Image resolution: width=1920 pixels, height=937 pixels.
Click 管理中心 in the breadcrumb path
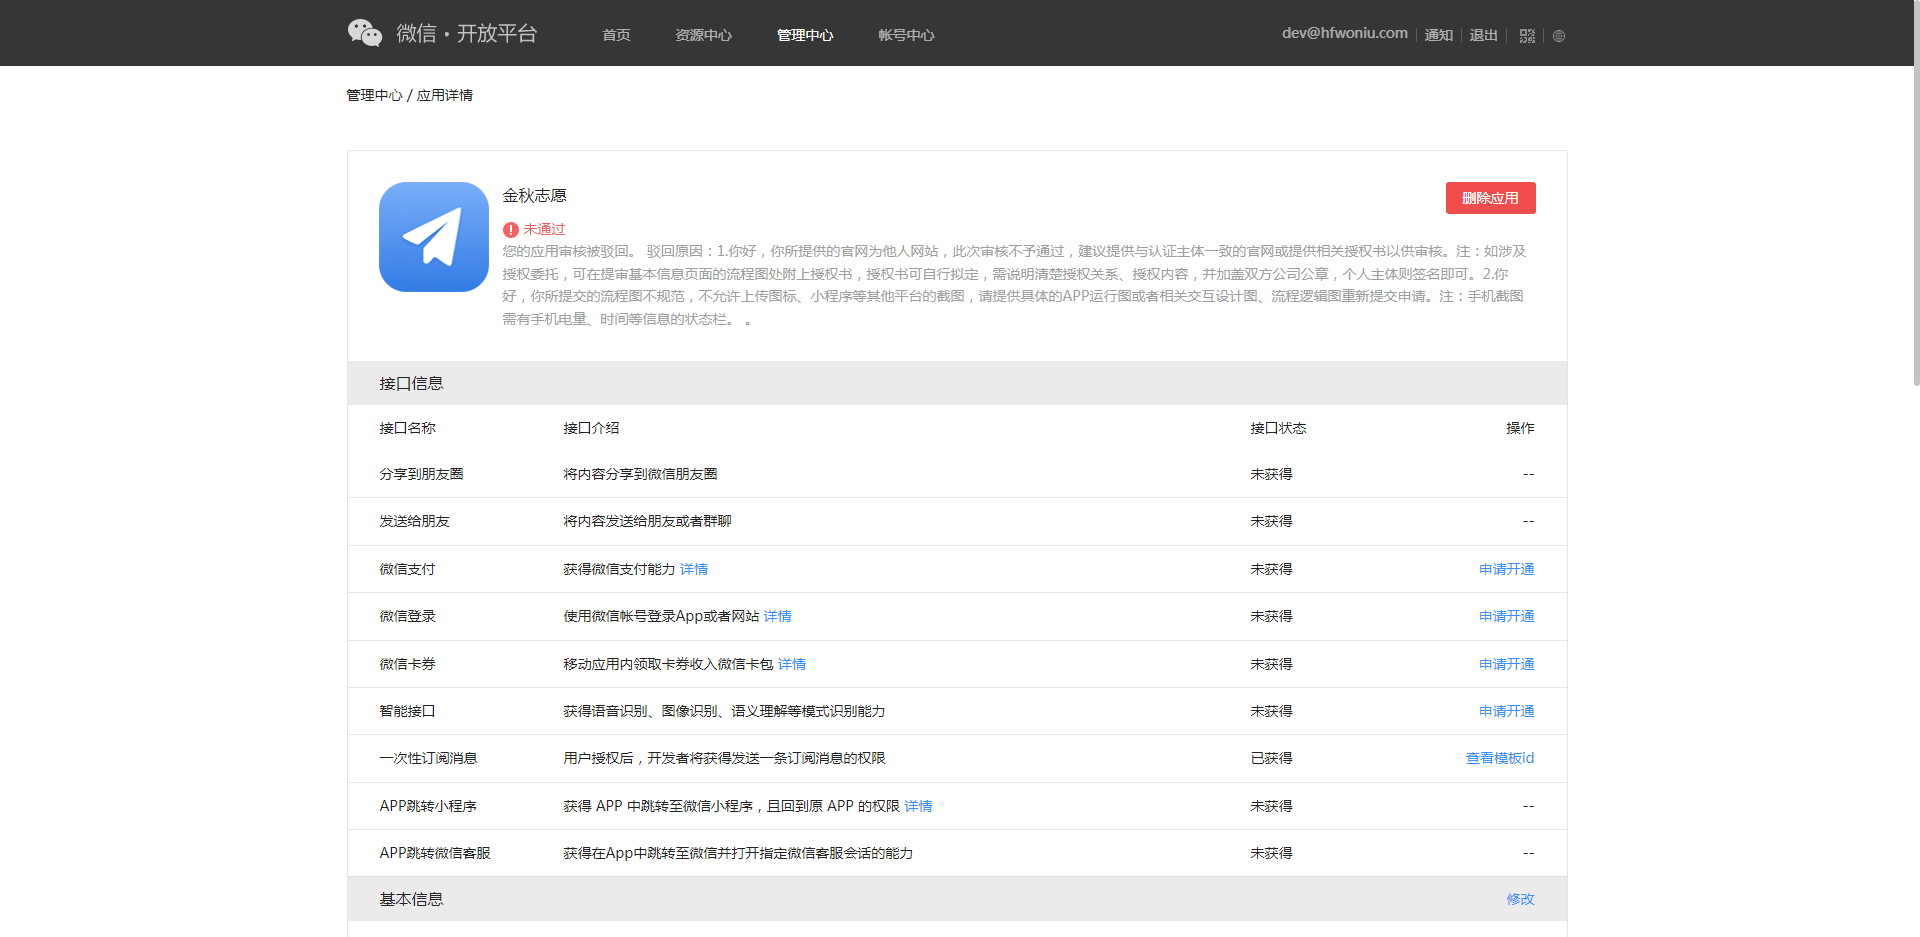(x=374, y=95)
